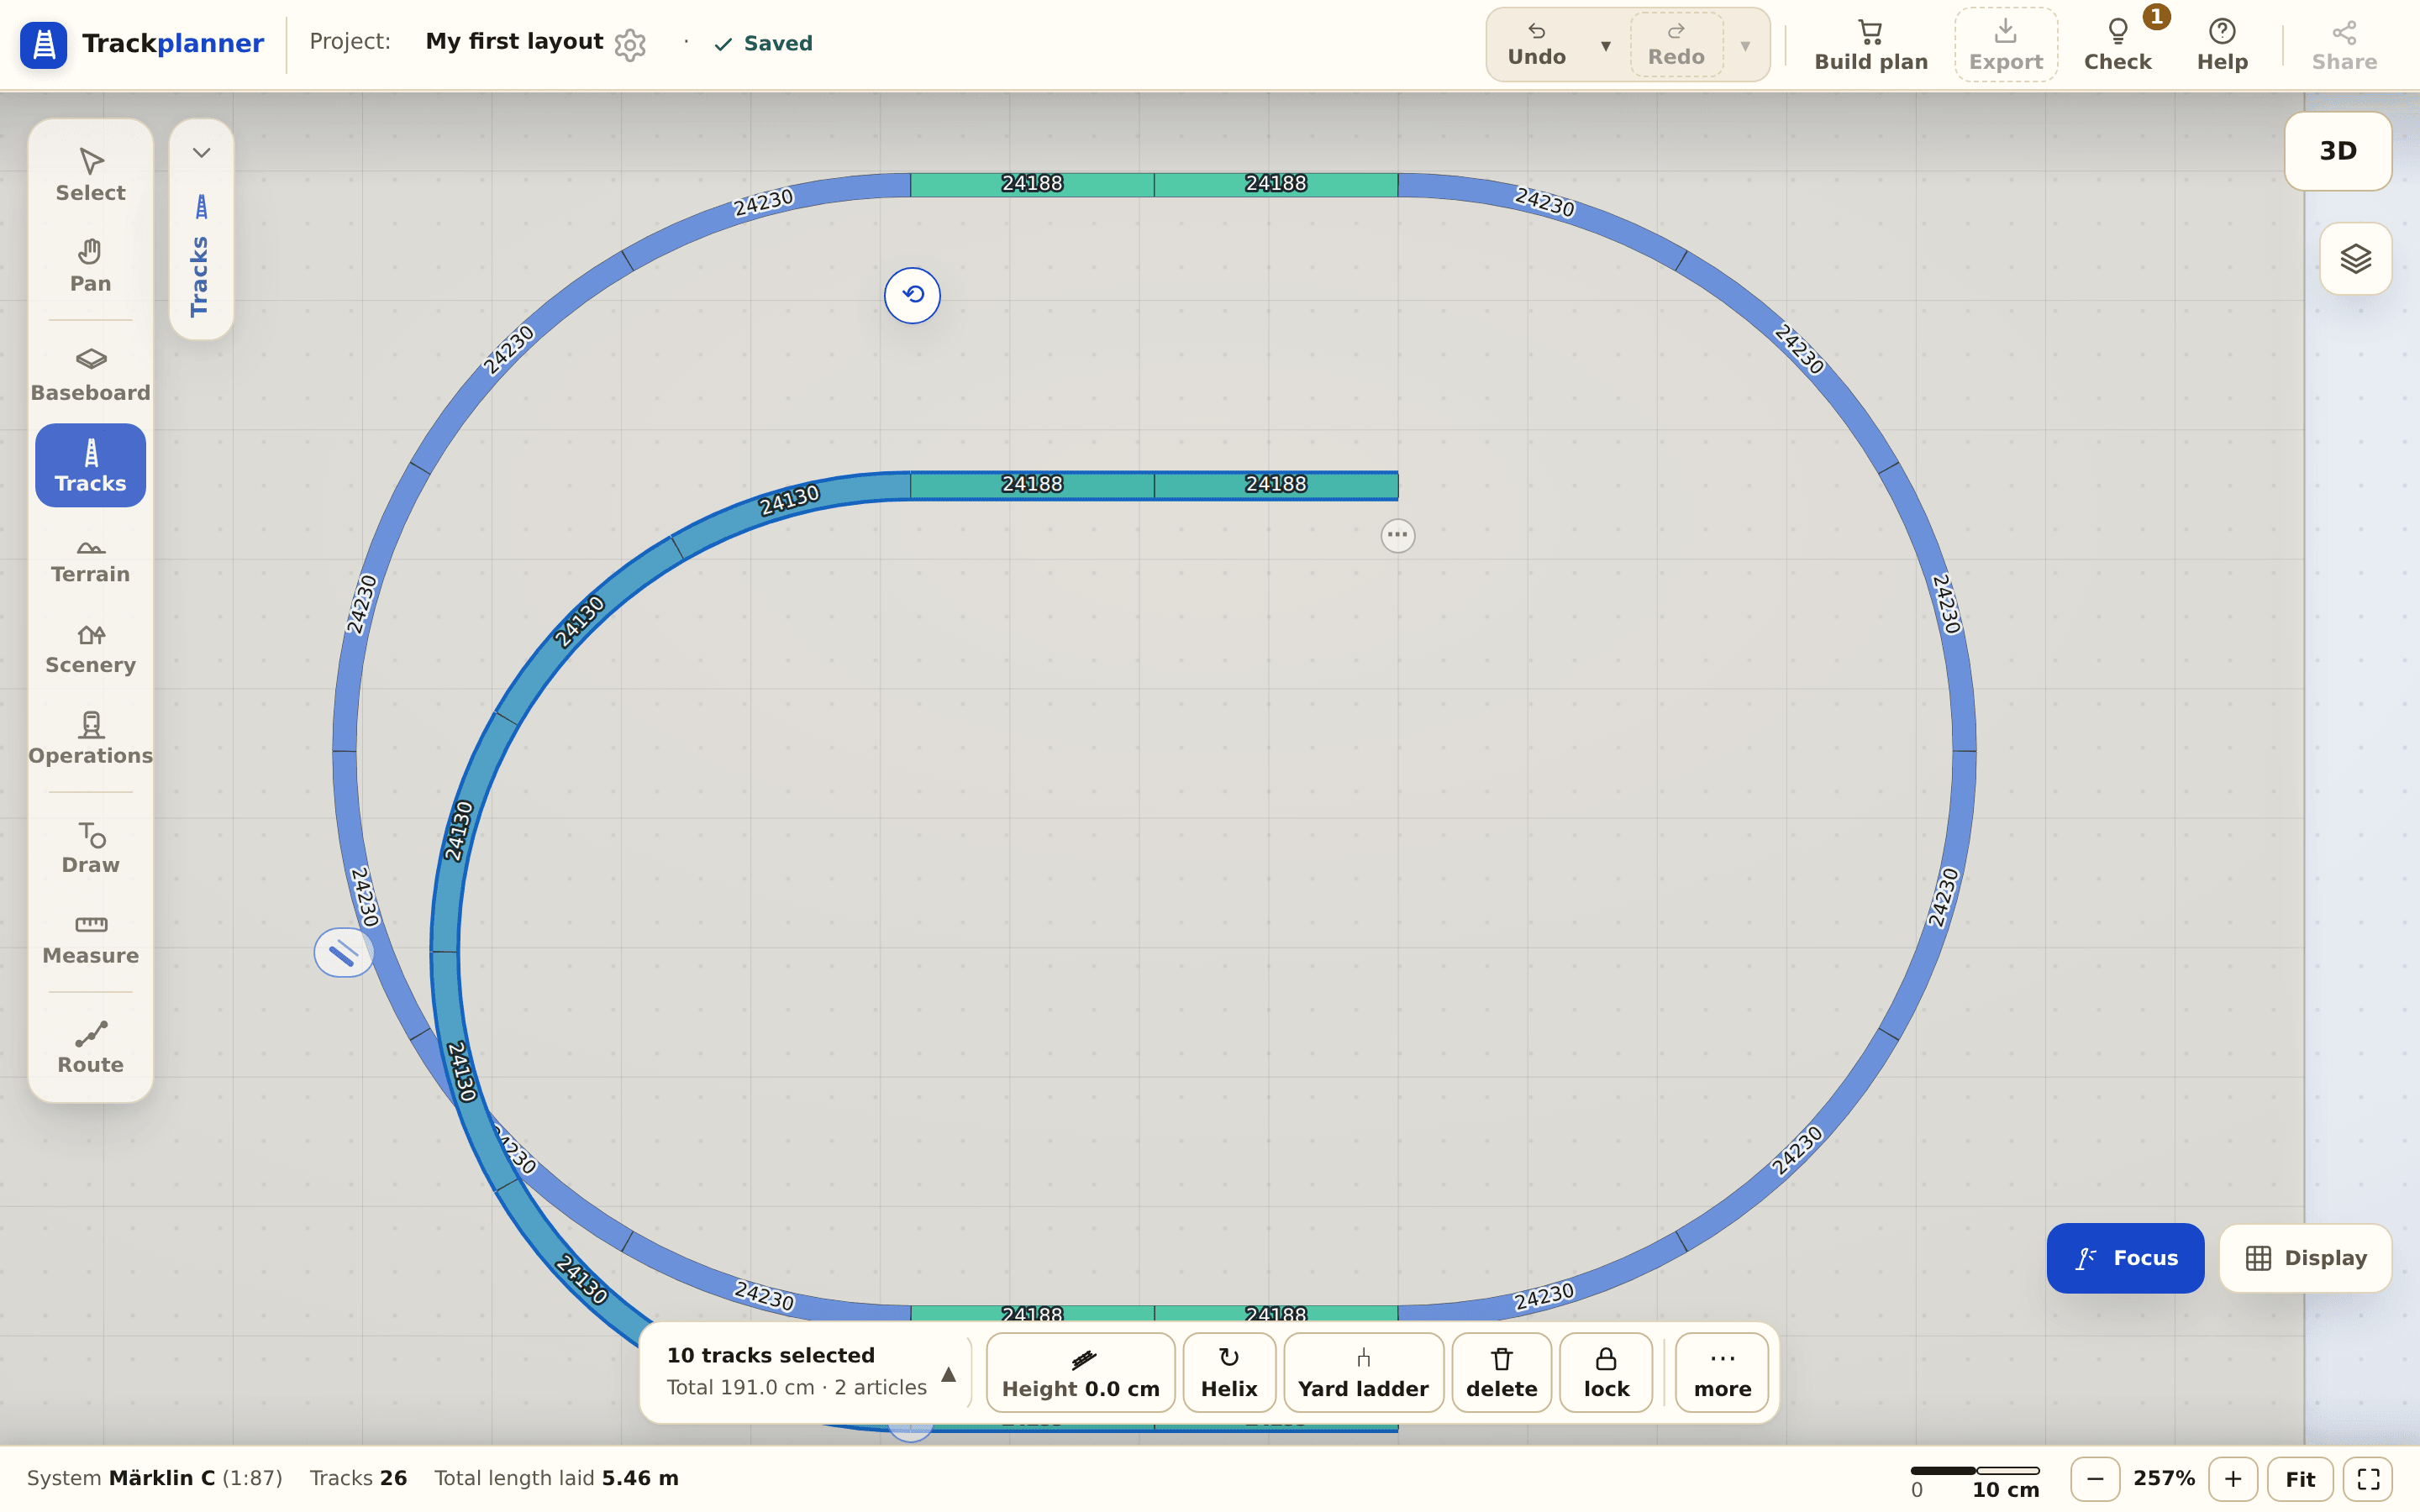Viewport: 2420px width, 1512px height.
Task: Switch to 3D view
Action: [2337, 151]
